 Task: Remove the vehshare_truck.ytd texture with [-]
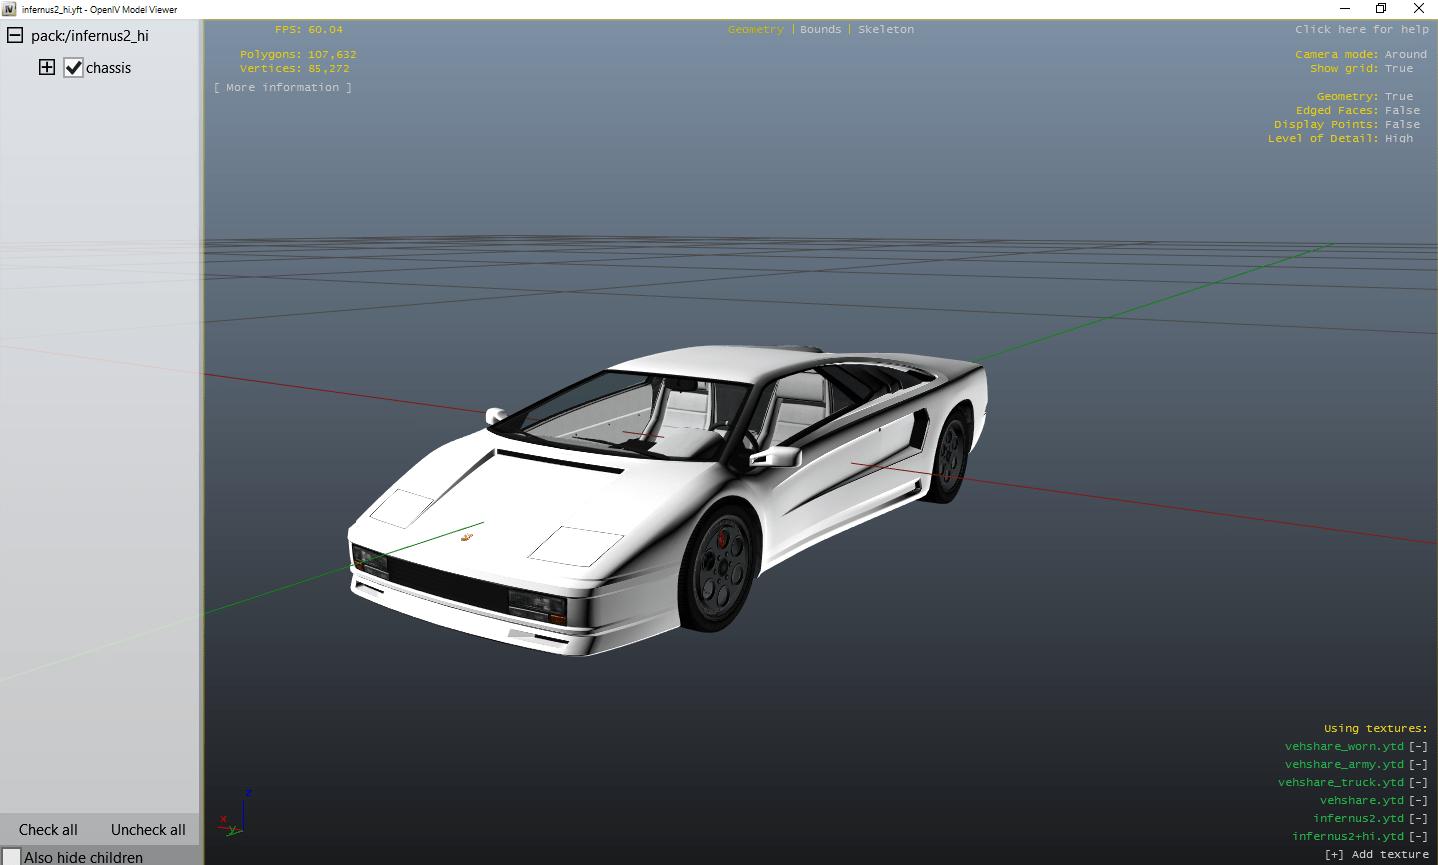[x=1418, y=782]
